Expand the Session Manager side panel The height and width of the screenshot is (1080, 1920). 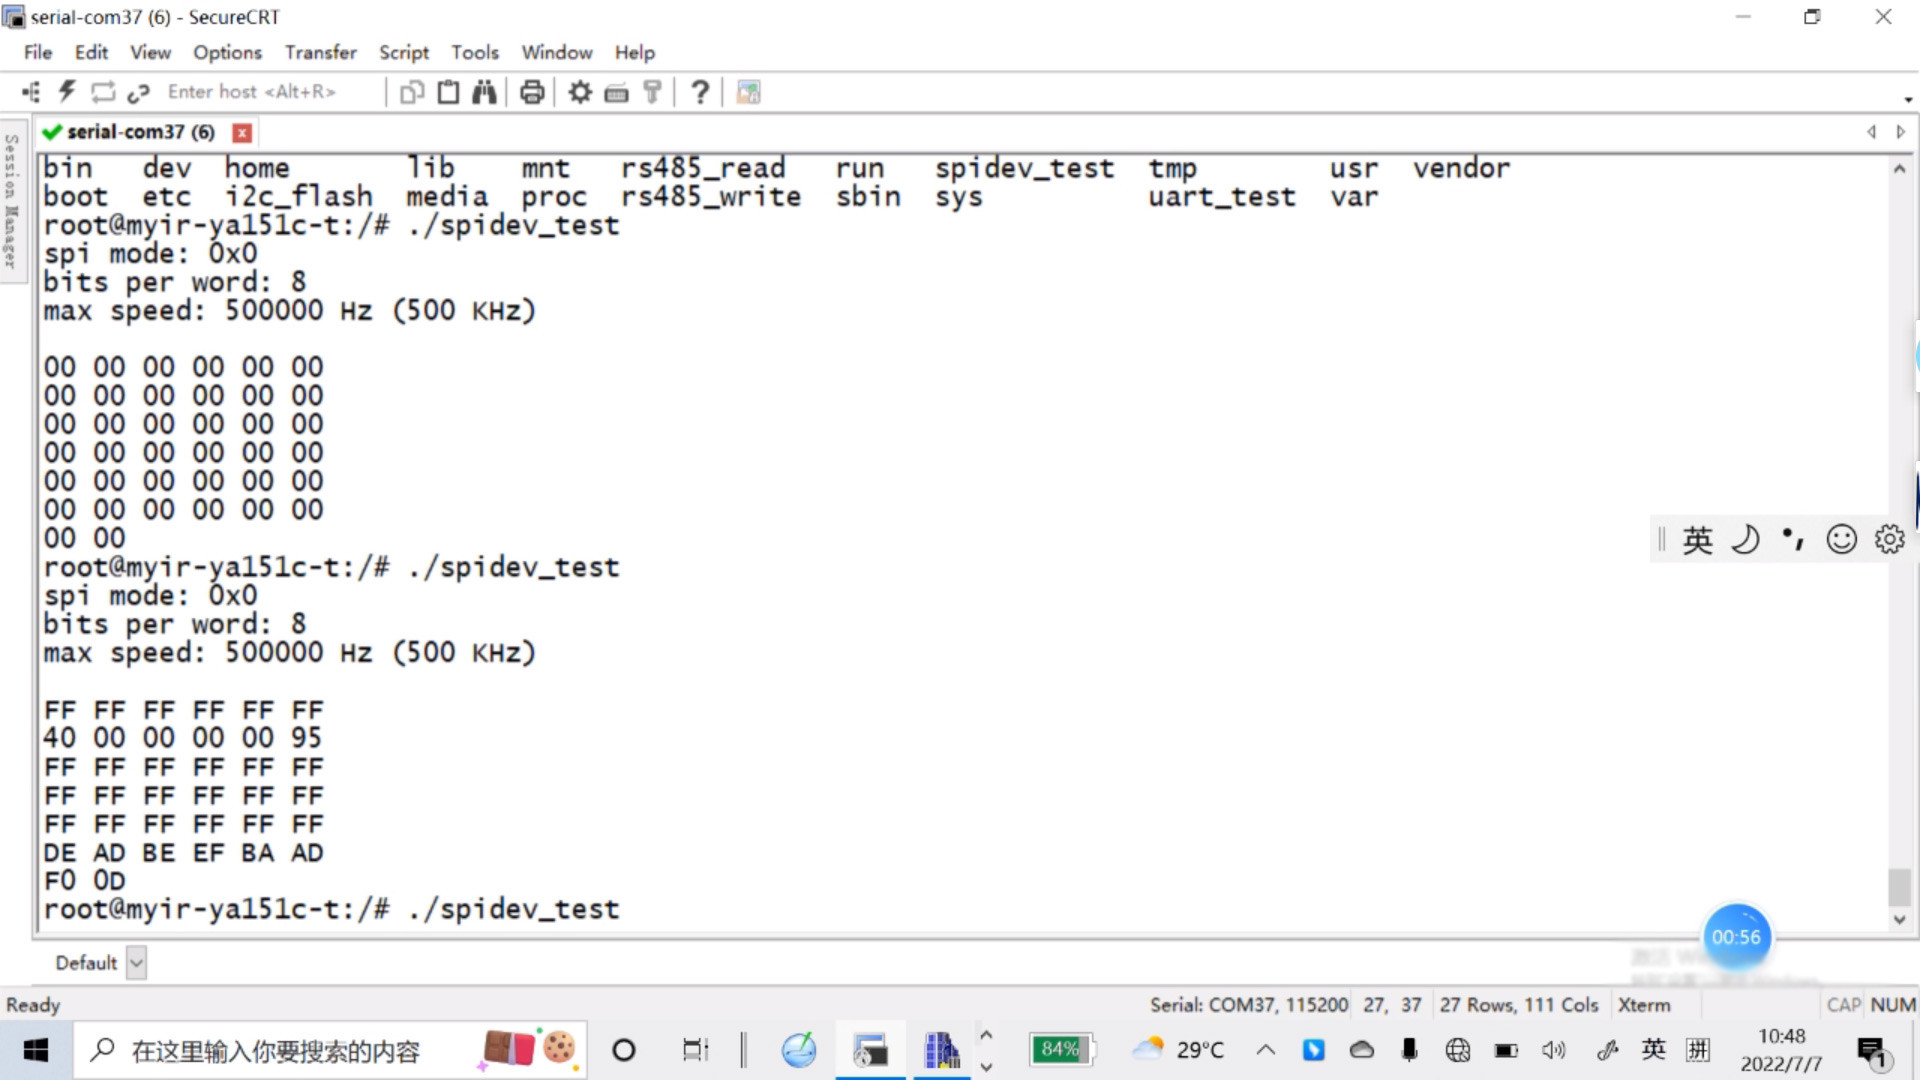[x=12, y=200]
